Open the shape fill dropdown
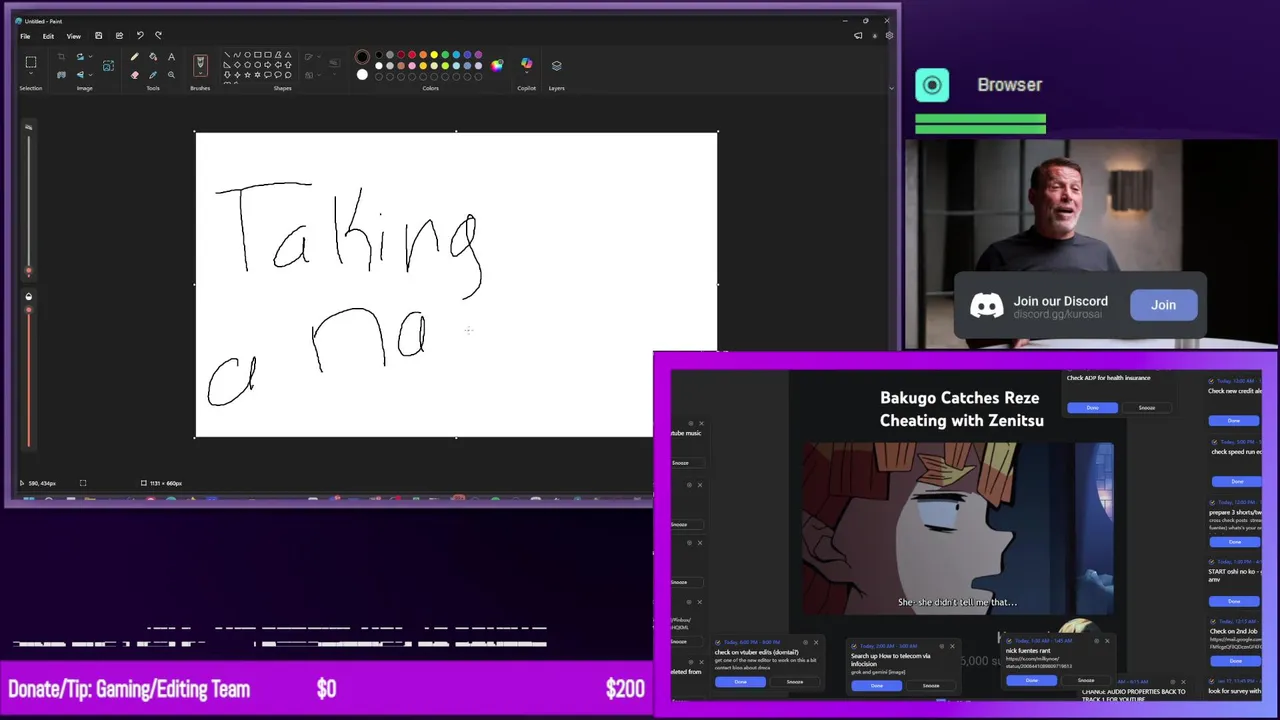Viewport: 1280px width, 720px height. click(319, 75)
